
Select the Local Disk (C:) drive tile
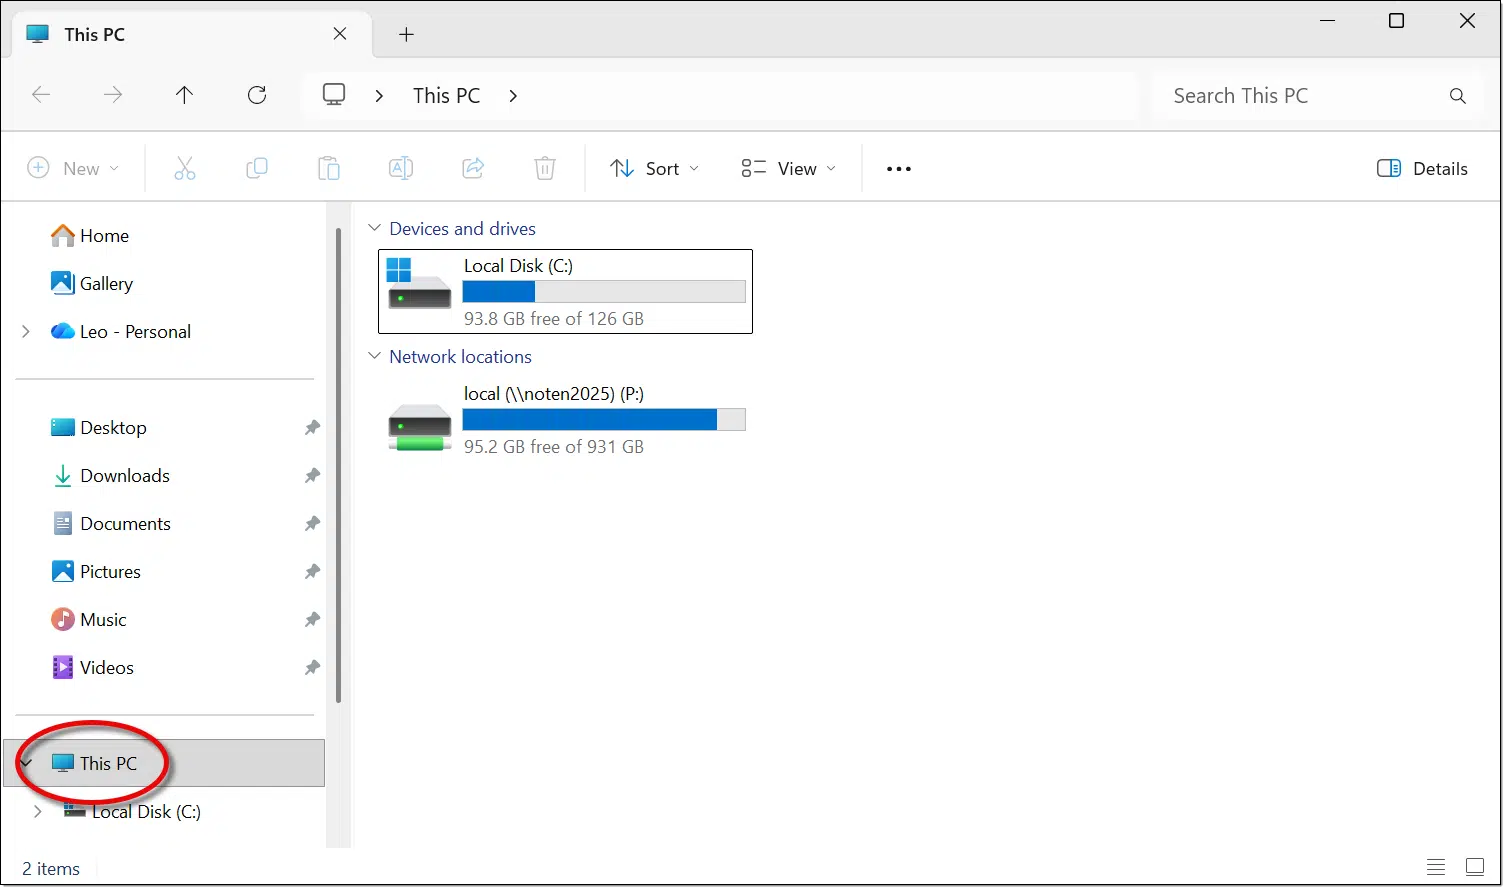(565, 291)
